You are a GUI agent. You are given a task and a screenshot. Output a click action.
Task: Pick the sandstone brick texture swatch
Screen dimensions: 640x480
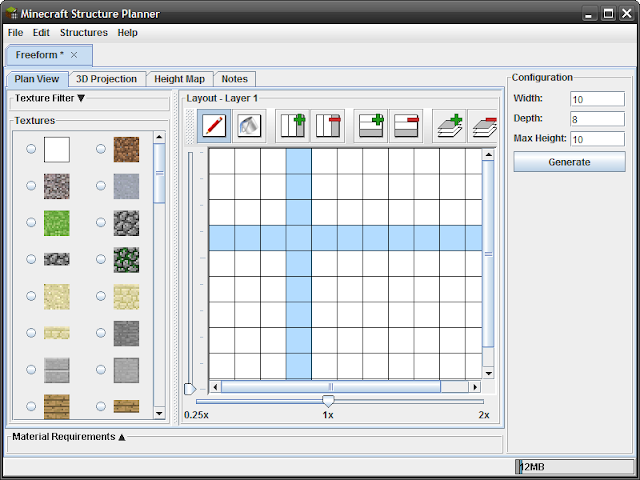127,297
